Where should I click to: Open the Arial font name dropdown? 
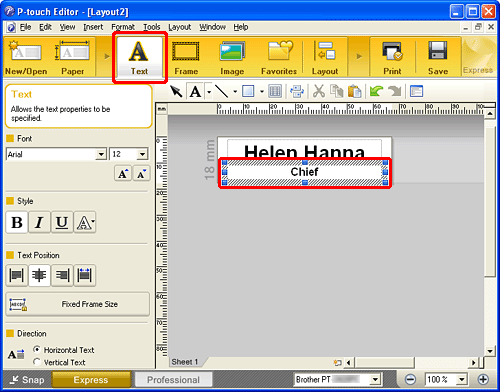101,154
